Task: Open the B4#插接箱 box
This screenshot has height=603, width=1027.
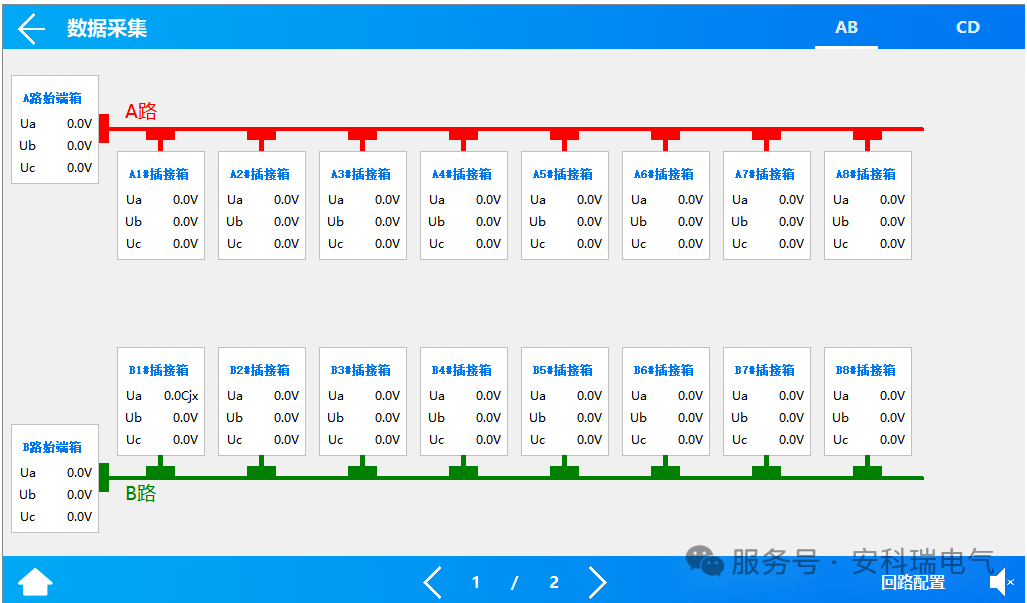Action: click(x=464, y=401)
